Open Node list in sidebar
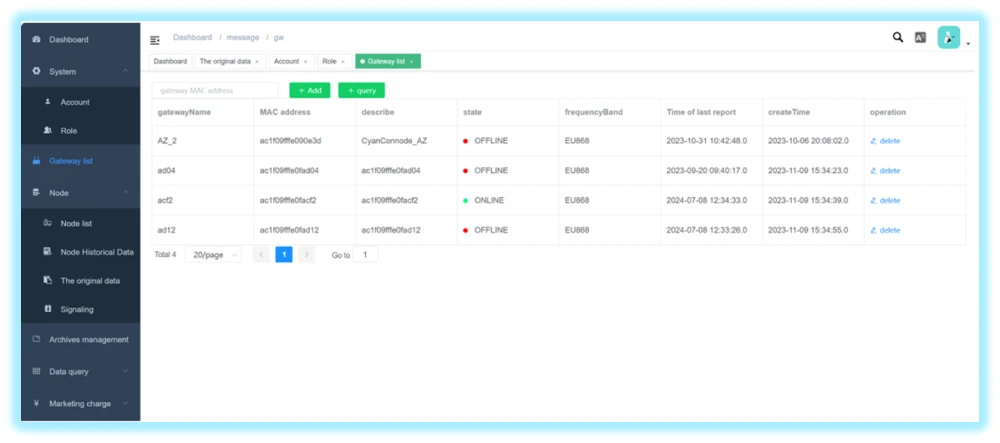 point(76,223)
